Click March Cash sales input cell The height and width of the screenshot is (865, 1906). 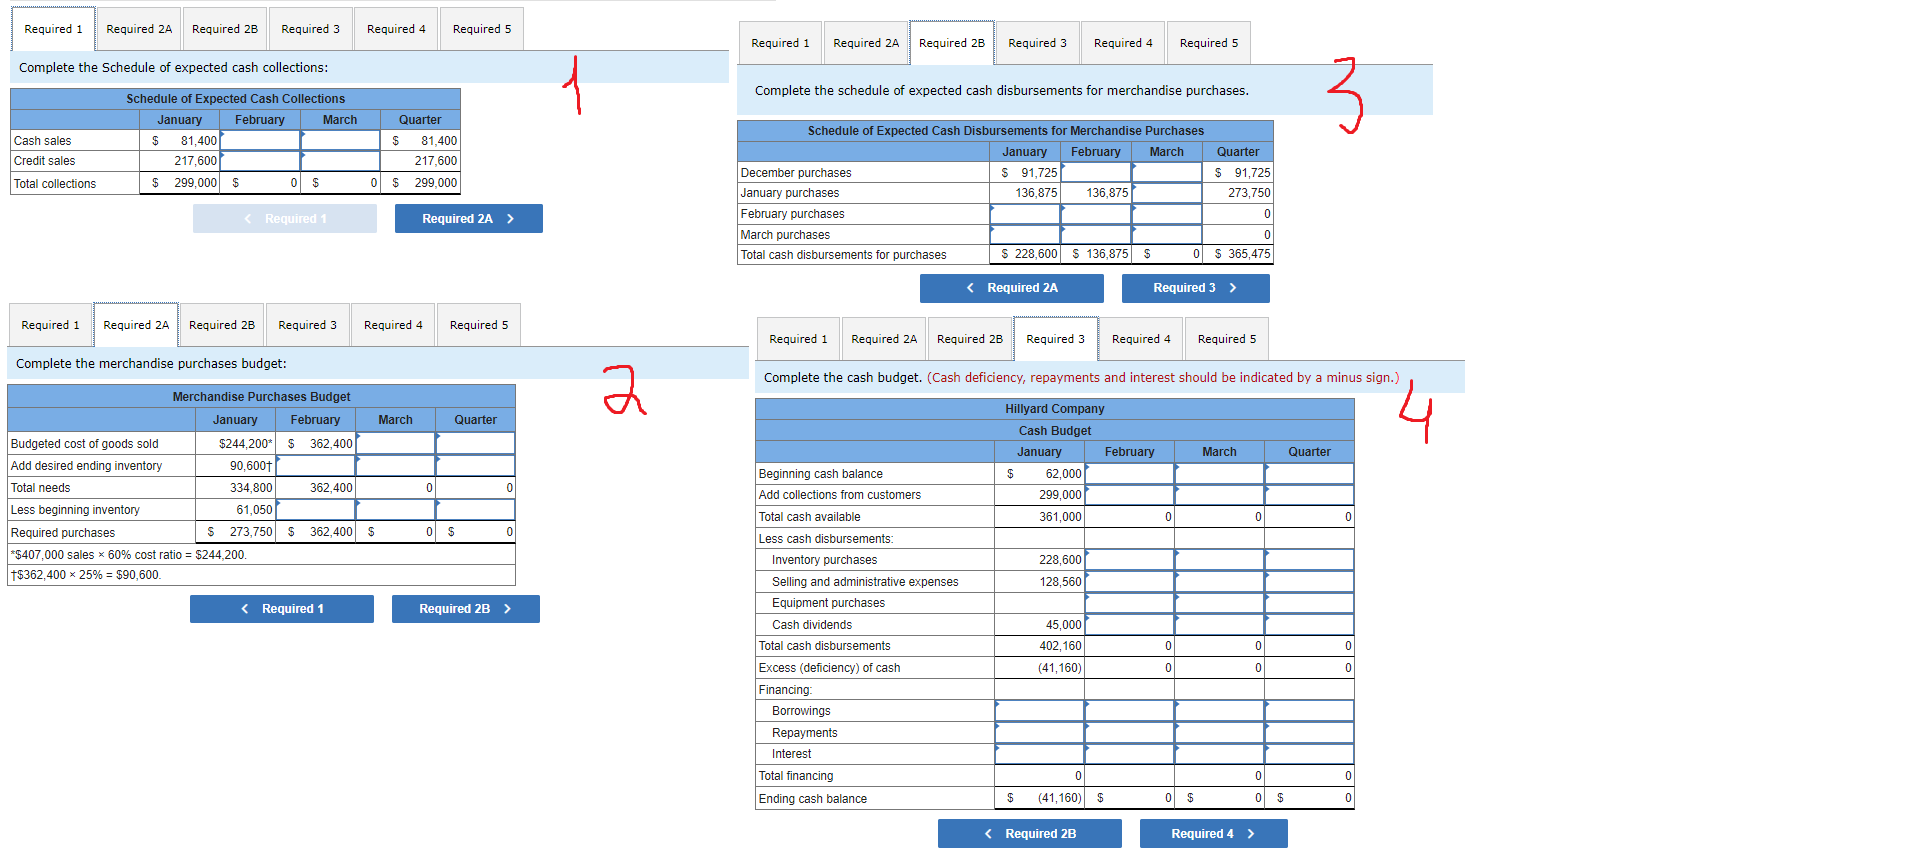click(340, 141)
